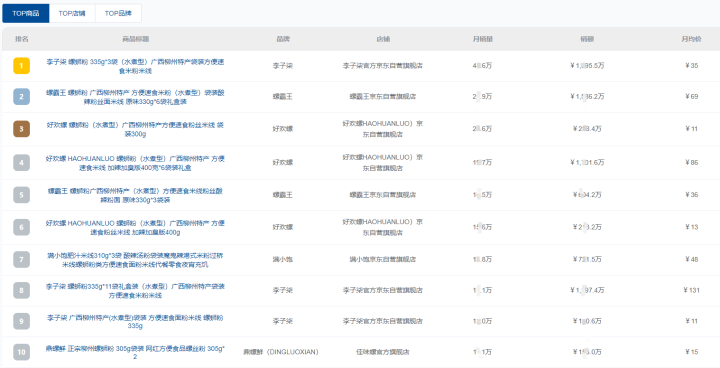Image resolution: width=720 pixels, height=368 pixels.
Task: Click the 销额 column header
Action: pyautogui.click(x=587, y=39)
